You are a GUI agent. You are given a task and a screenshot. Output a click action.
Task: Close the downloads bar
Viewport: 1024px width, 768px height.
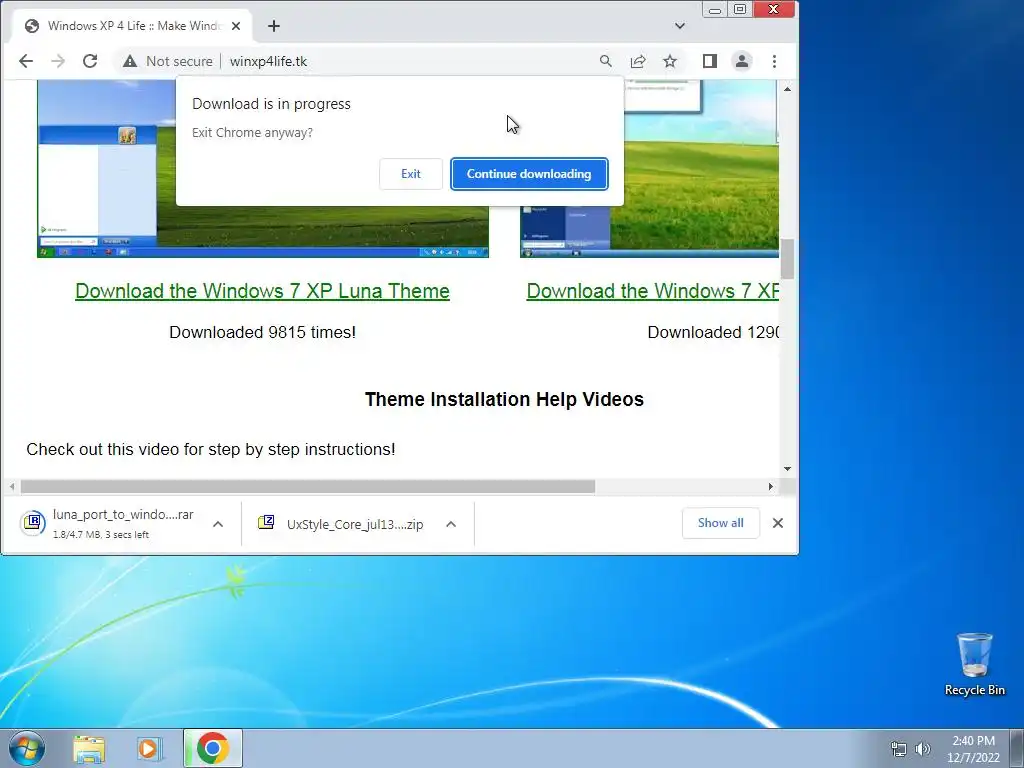(x=778, y=523)
